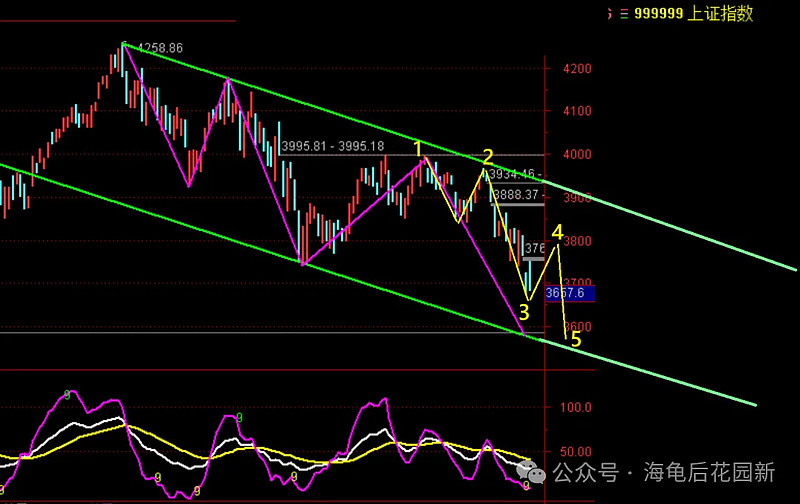This screenshot has height=504, width=800.
Task: Click the 100.0 indicator axis label
Action: tap(576, 407)
